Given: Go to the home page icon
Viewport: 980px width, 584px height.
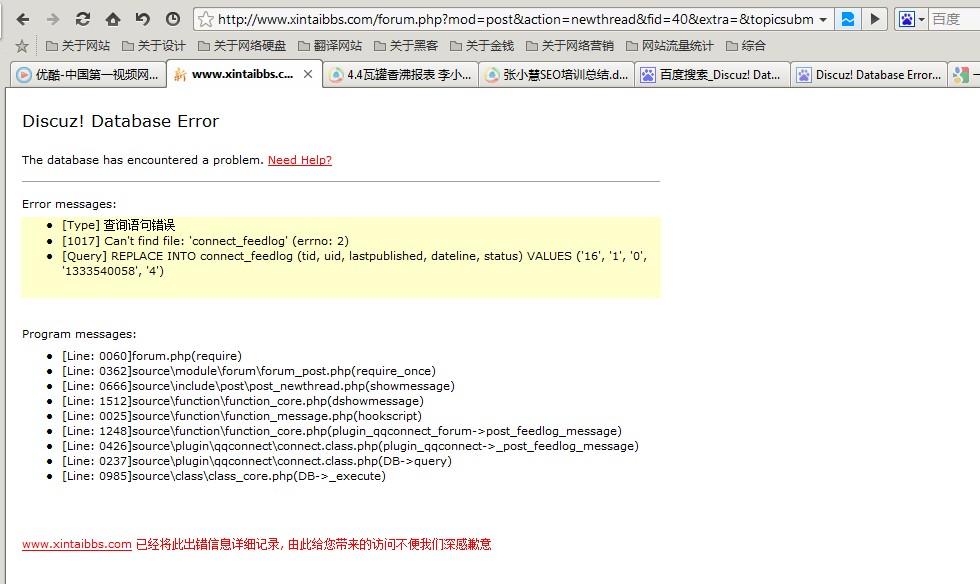Looking at the screenshot, I should (x=113, y=19).
